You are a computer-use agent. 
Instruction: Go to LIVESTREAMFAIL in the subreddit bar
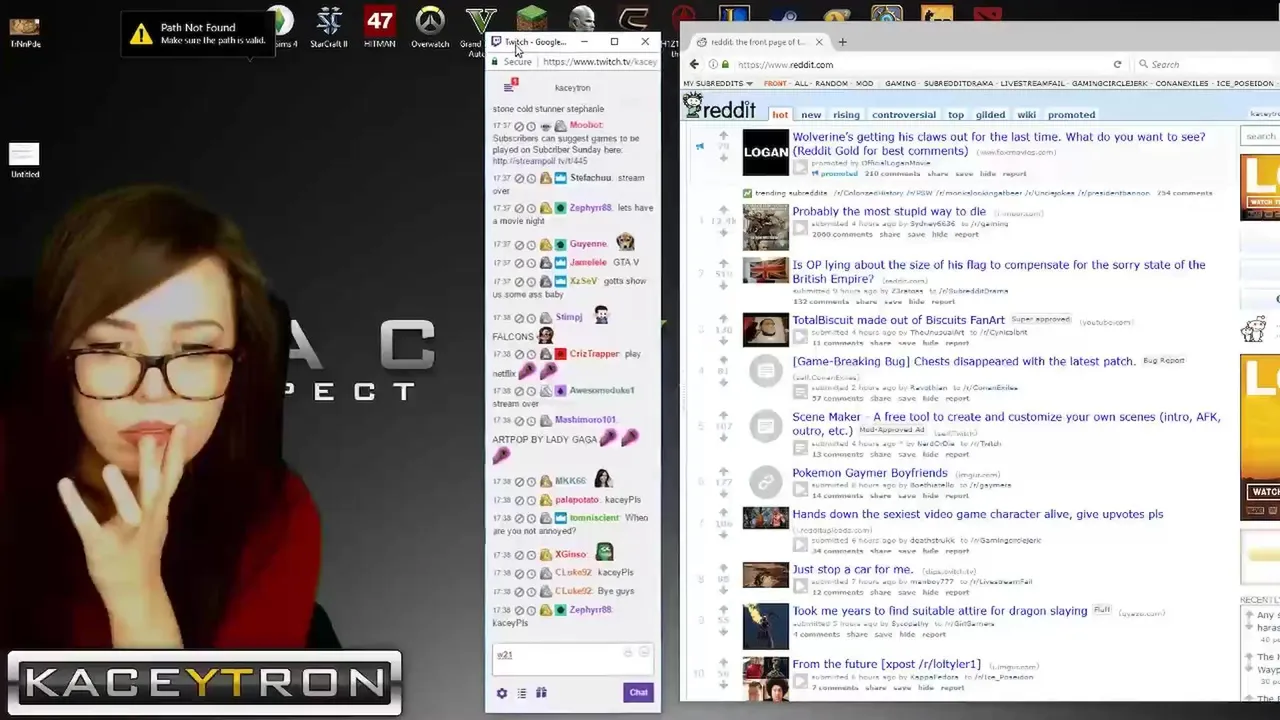coord(1032,84)
